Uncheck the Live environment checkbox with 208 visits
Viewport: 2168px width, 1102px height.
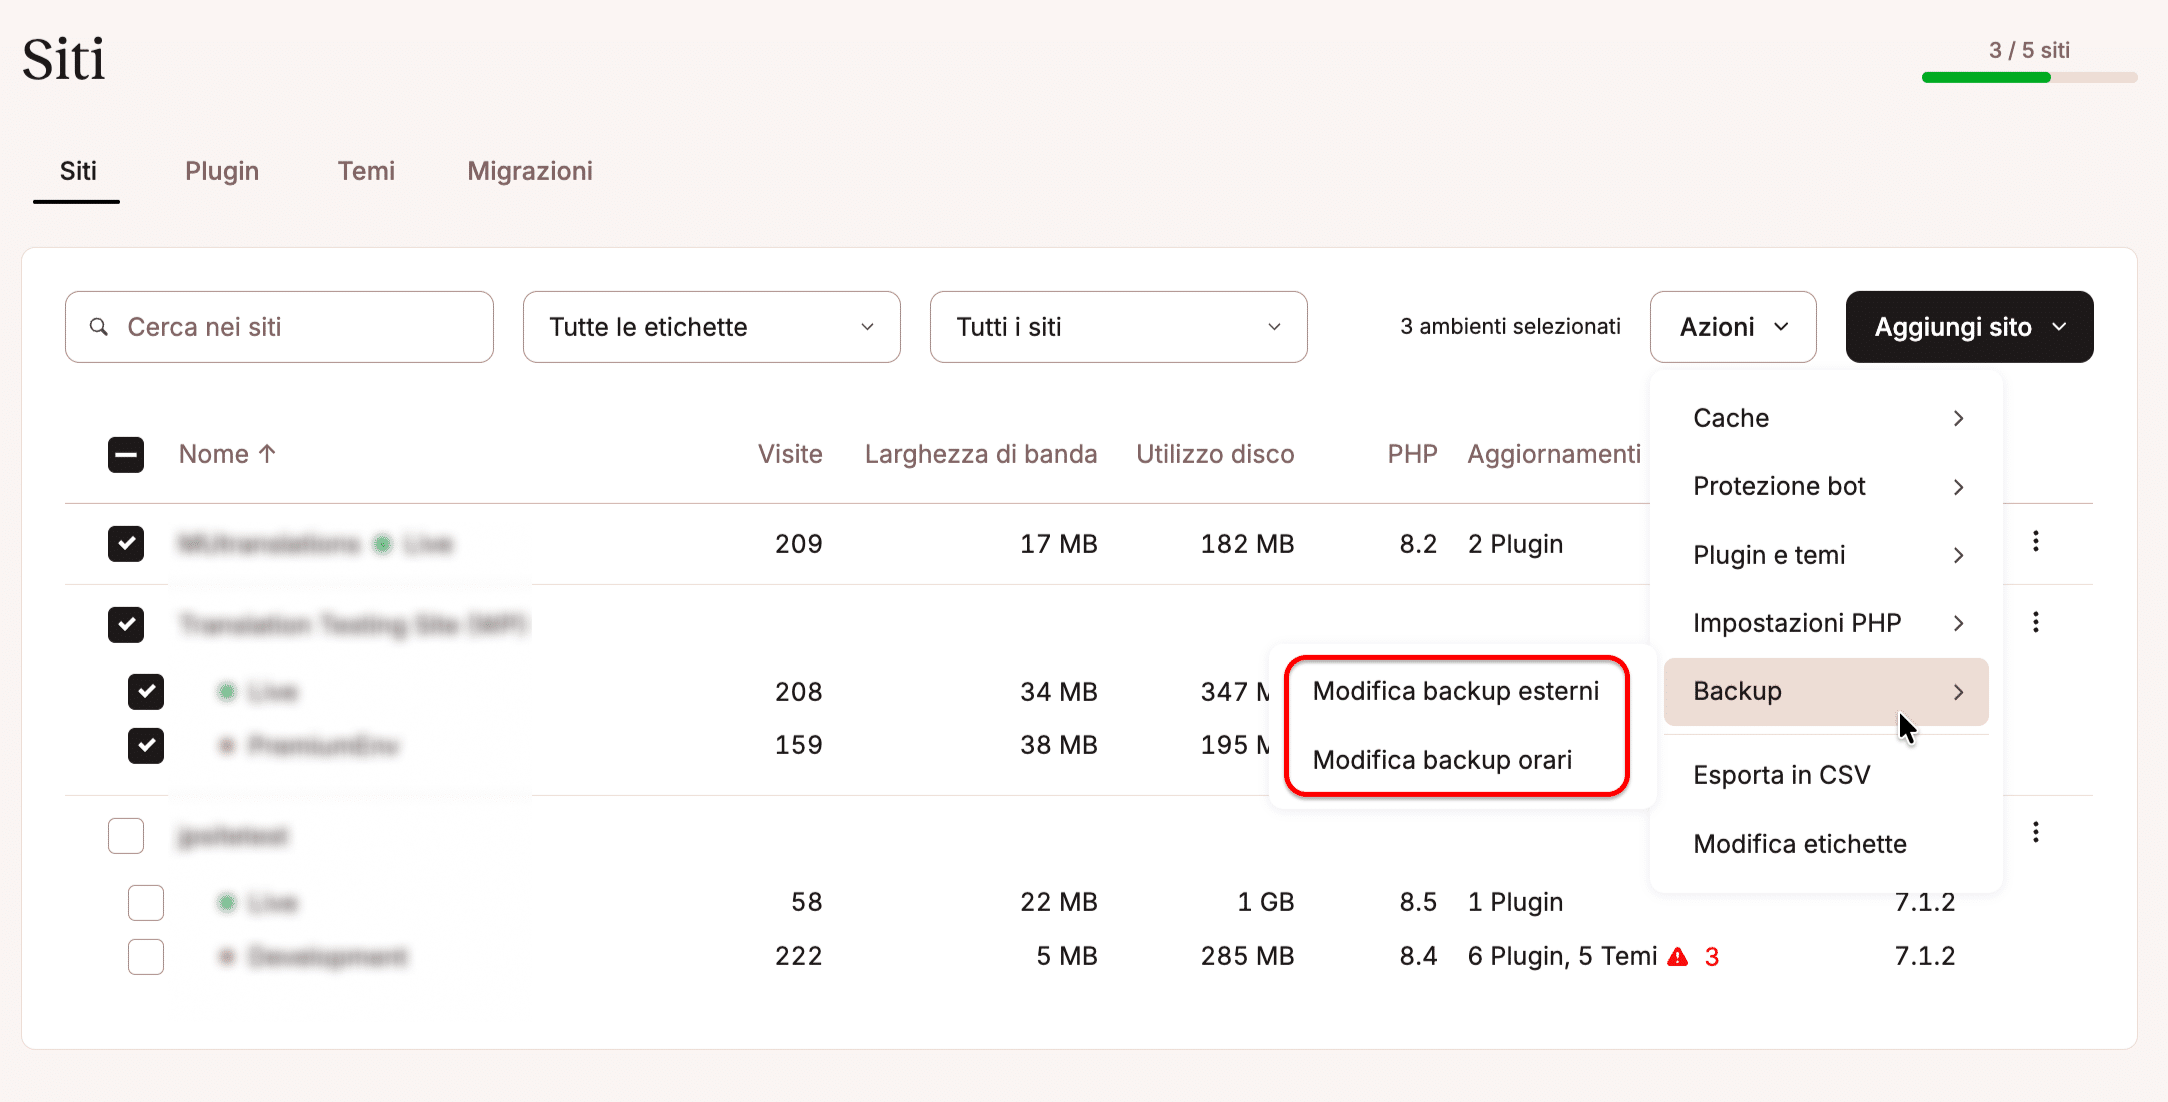tap(146, 692)
